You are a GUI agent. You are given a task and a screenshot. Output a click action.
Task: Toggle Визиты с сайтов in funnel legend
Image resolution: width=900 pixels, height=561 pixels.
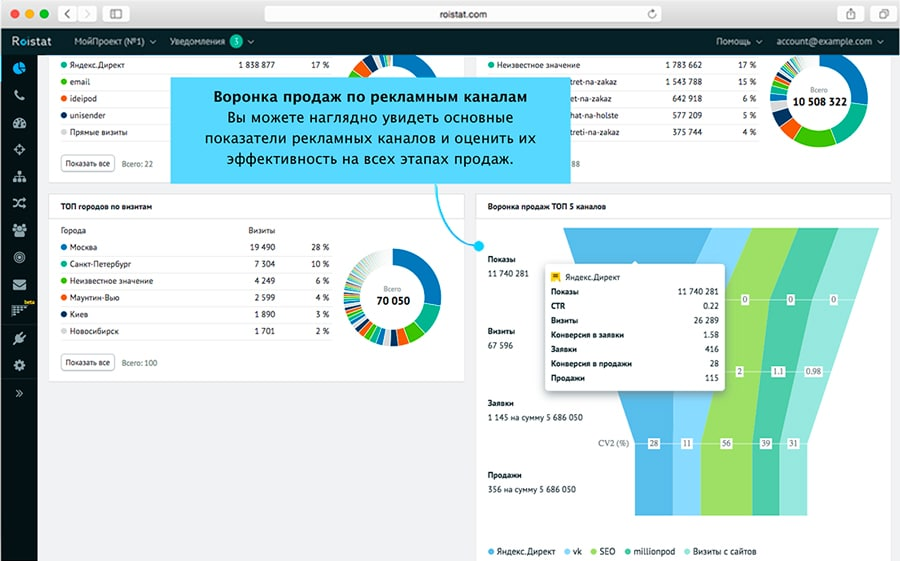pos(720,551)
